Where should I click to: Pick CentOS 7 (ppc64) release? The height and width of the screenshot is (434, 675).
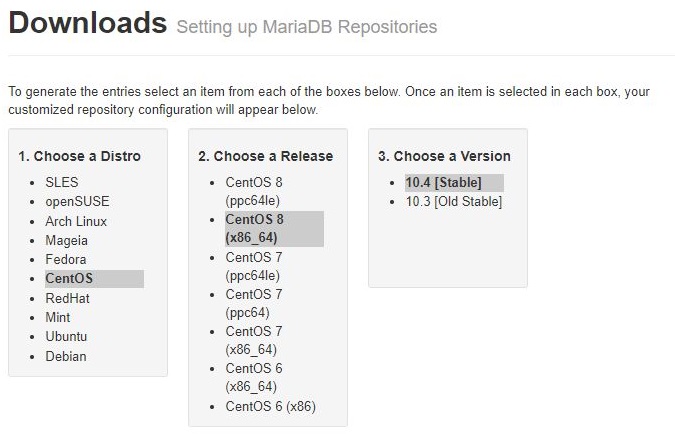coord(254,303)
